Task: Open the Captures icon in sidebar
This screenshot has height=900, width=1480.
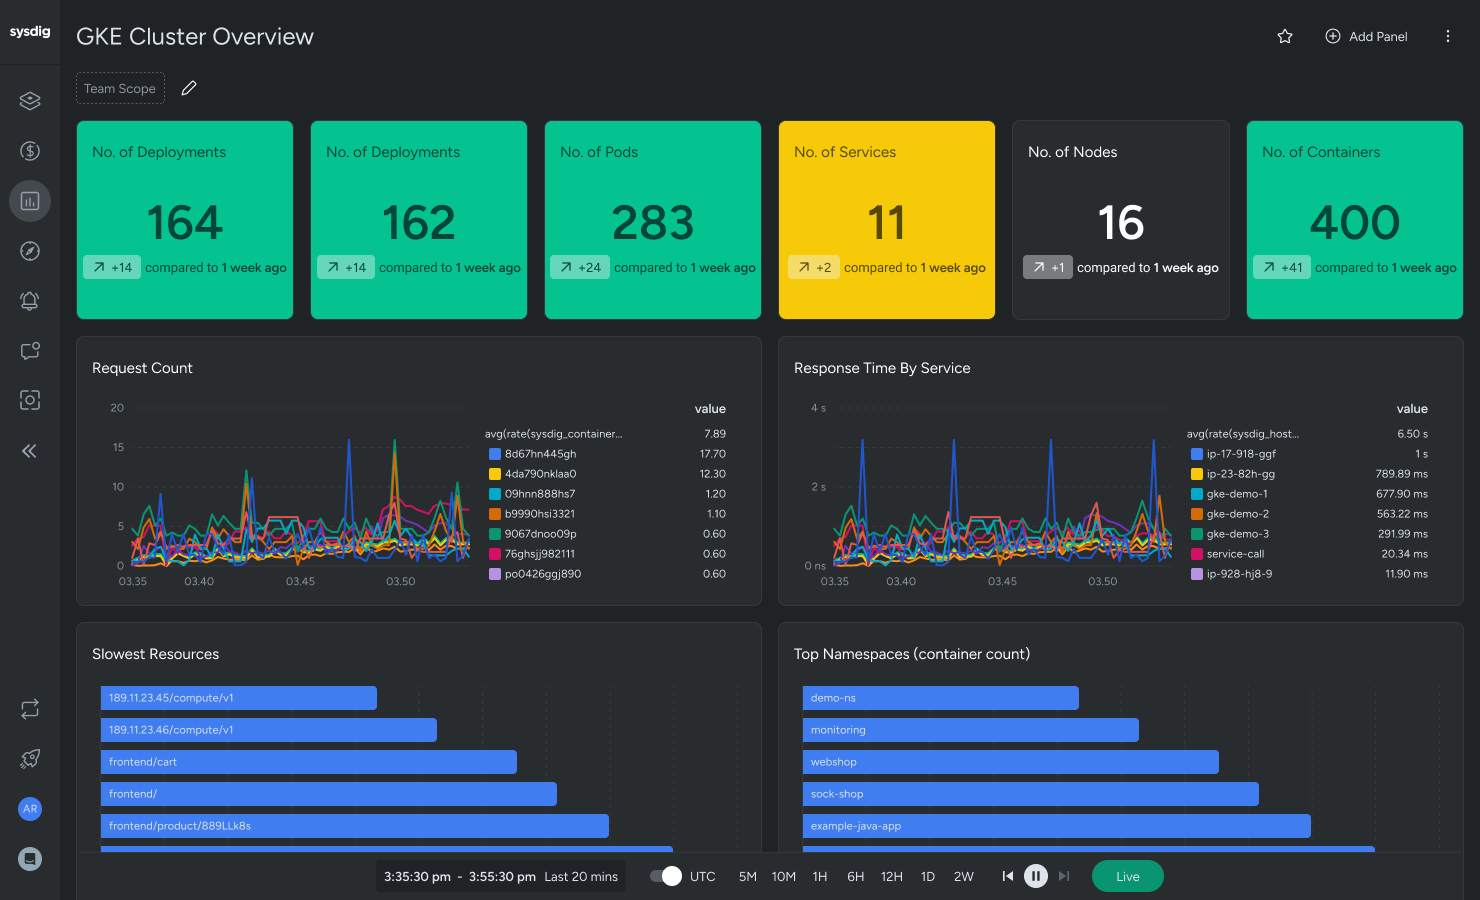Action: [29, 400]
